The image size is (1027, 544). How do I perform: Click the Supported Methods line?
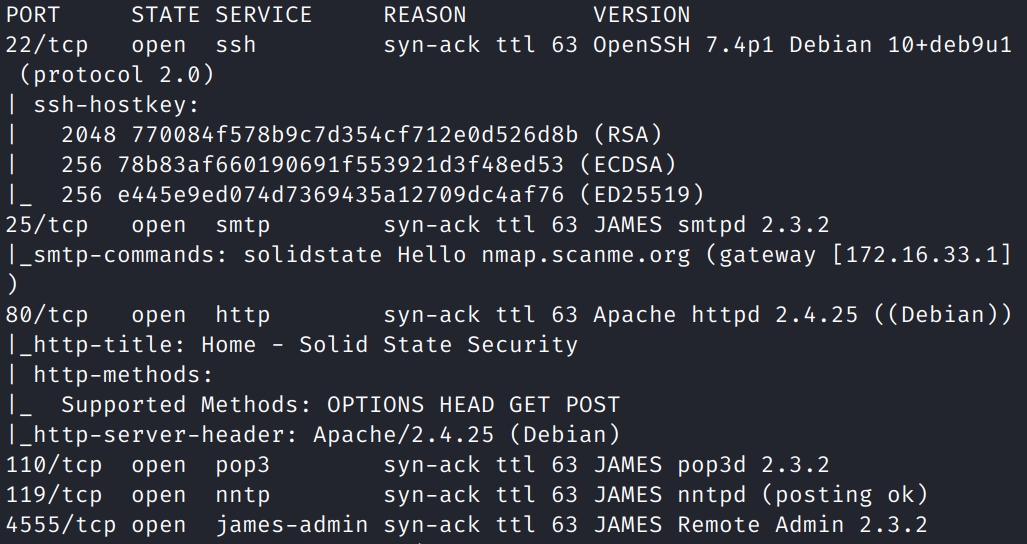pyautogui.click(x=341, y=405)
